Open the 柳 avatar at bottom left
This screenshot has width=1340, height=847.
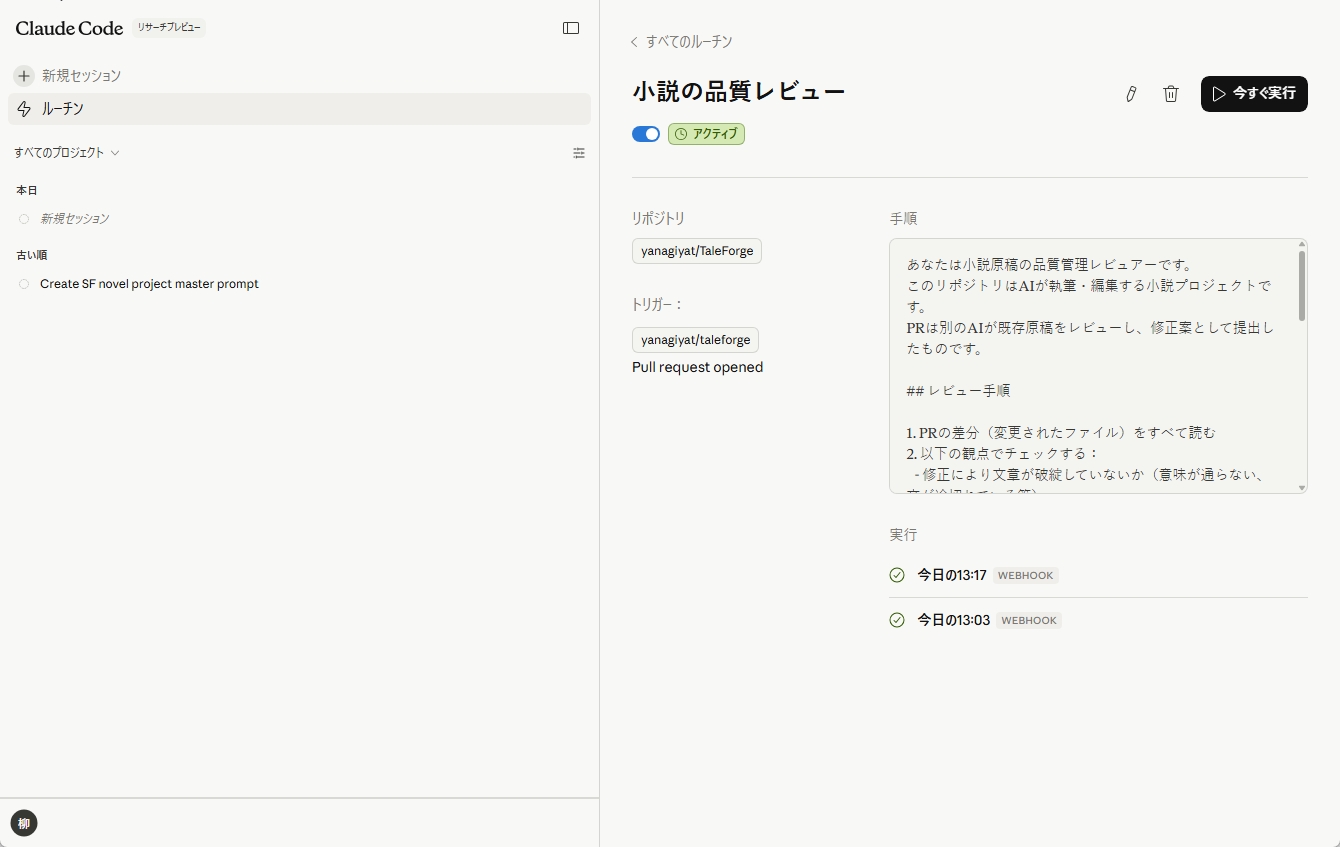(23, 822)
